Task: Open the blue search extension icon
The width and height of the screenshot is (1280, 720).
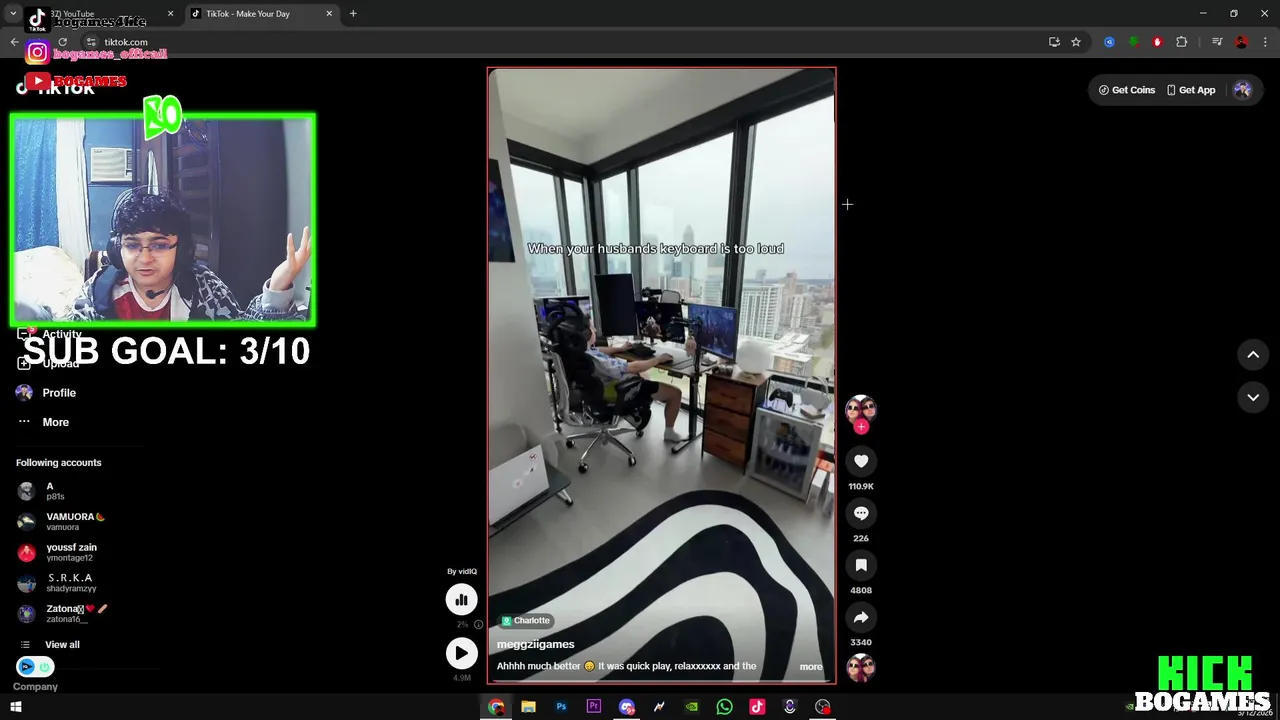Action: click(x=1109, y=42)
